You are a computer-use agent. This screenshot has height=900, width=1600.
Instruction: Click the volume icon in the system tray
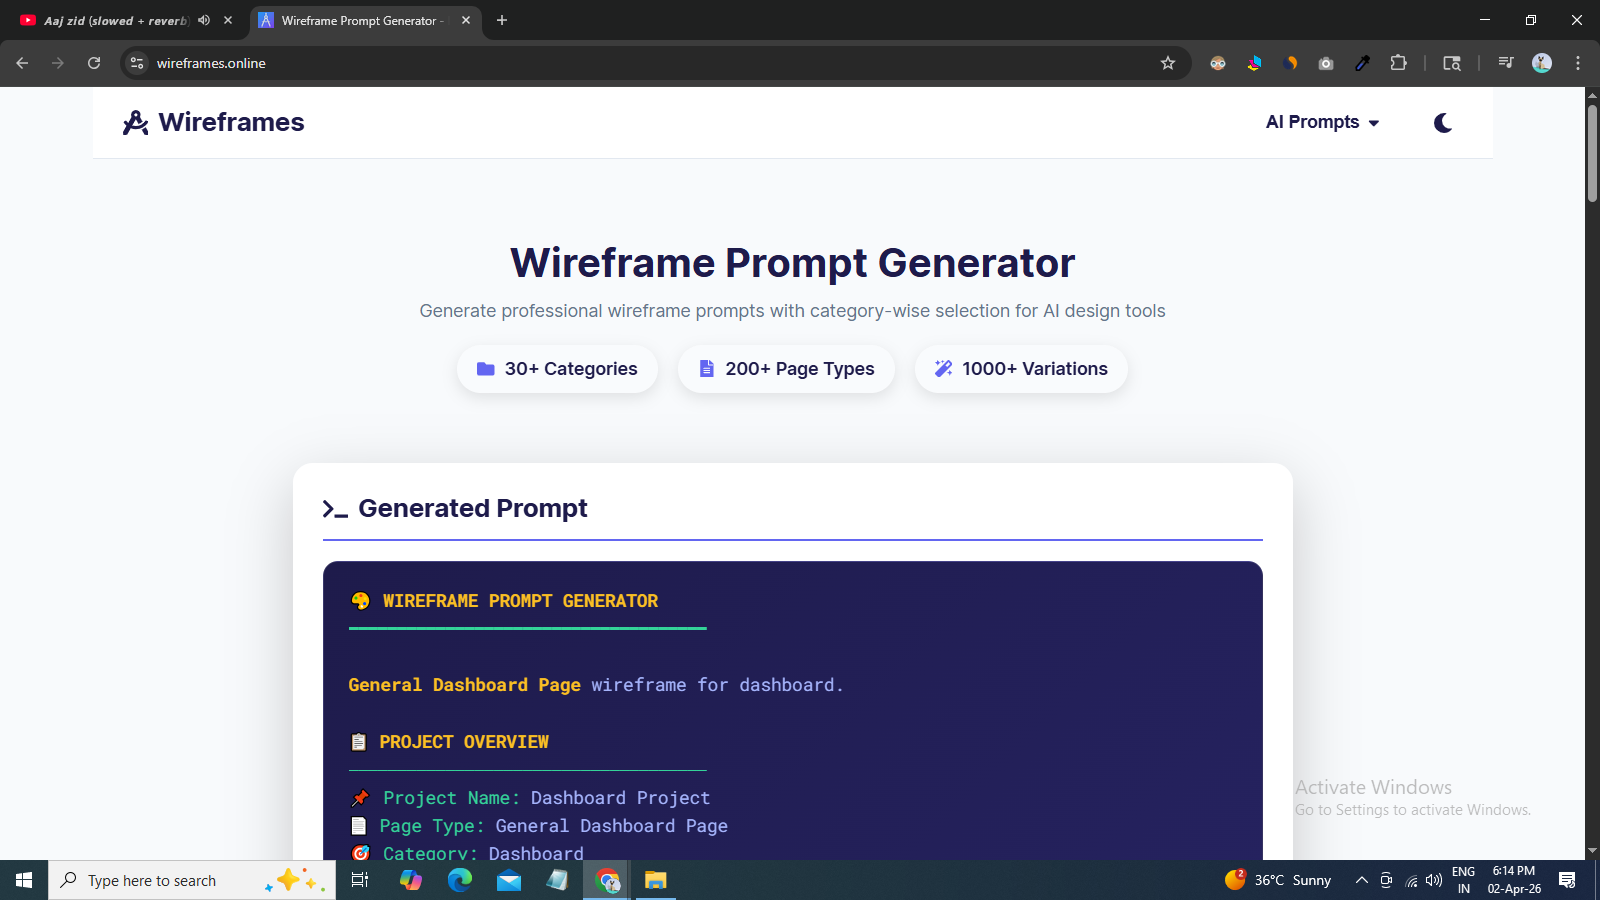pyautogui.click(x=1435, y=880)
